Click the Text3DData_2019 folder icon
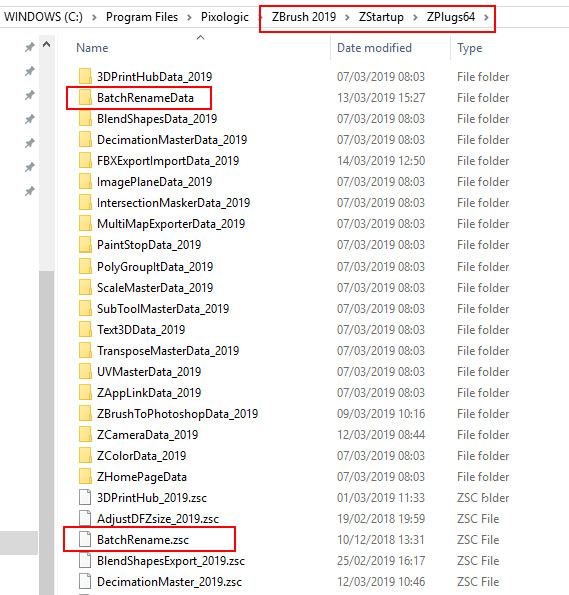 coord(85,329)
